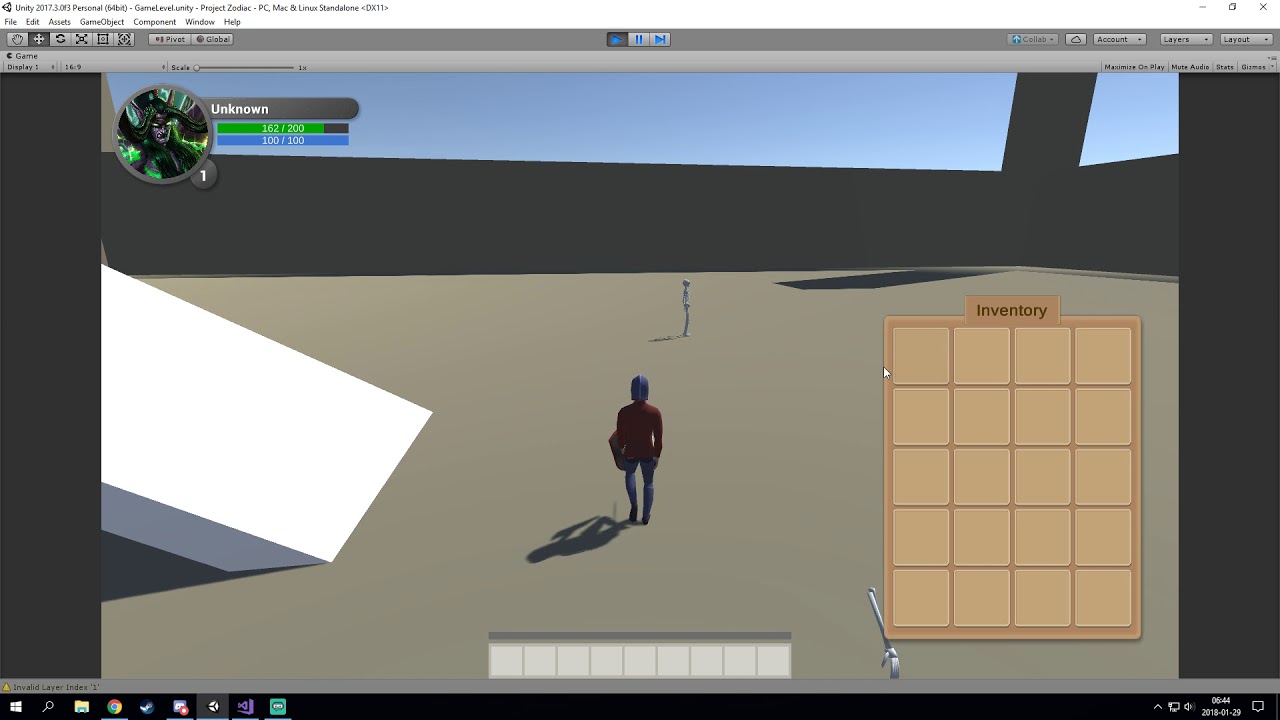The image size is (1280, 720).
Task: Select the Rotate tool
Action: point(60,39)
